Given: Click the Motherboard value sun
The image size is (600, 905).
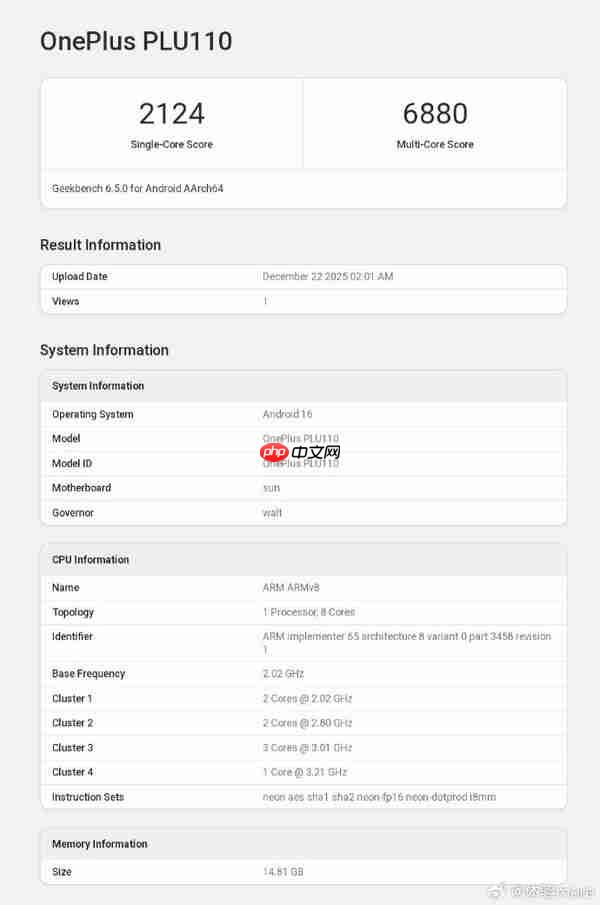Looking at the screenshot, I should pos(271,488).
